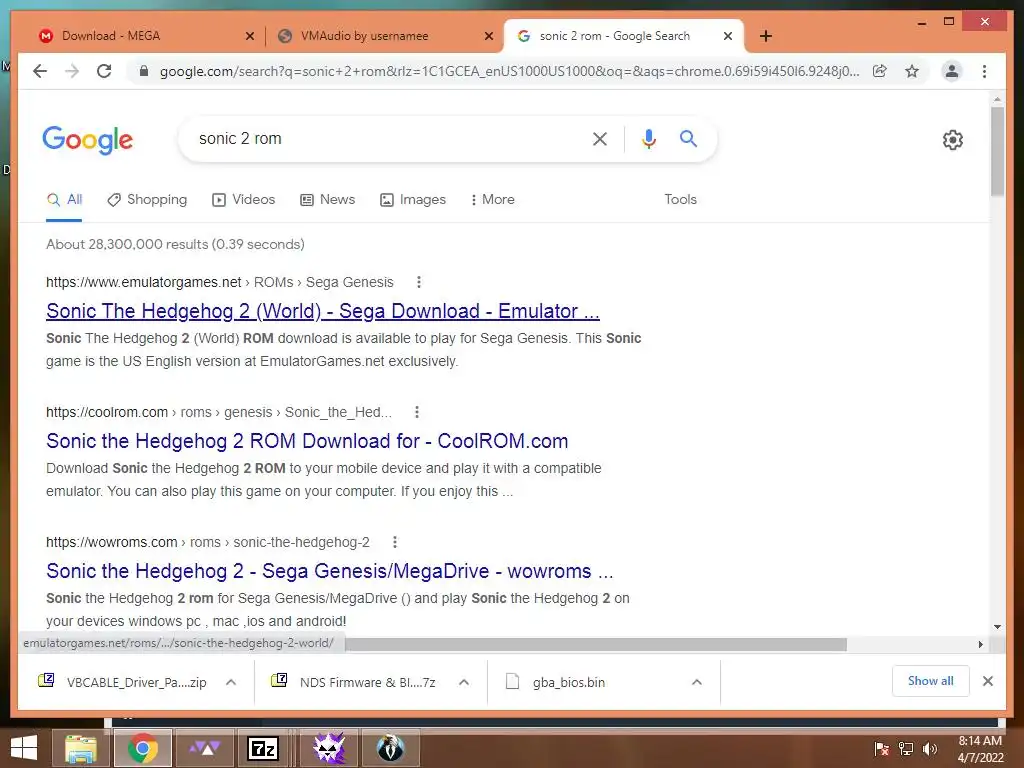Select the Shopping results tab

click(147, 199)
